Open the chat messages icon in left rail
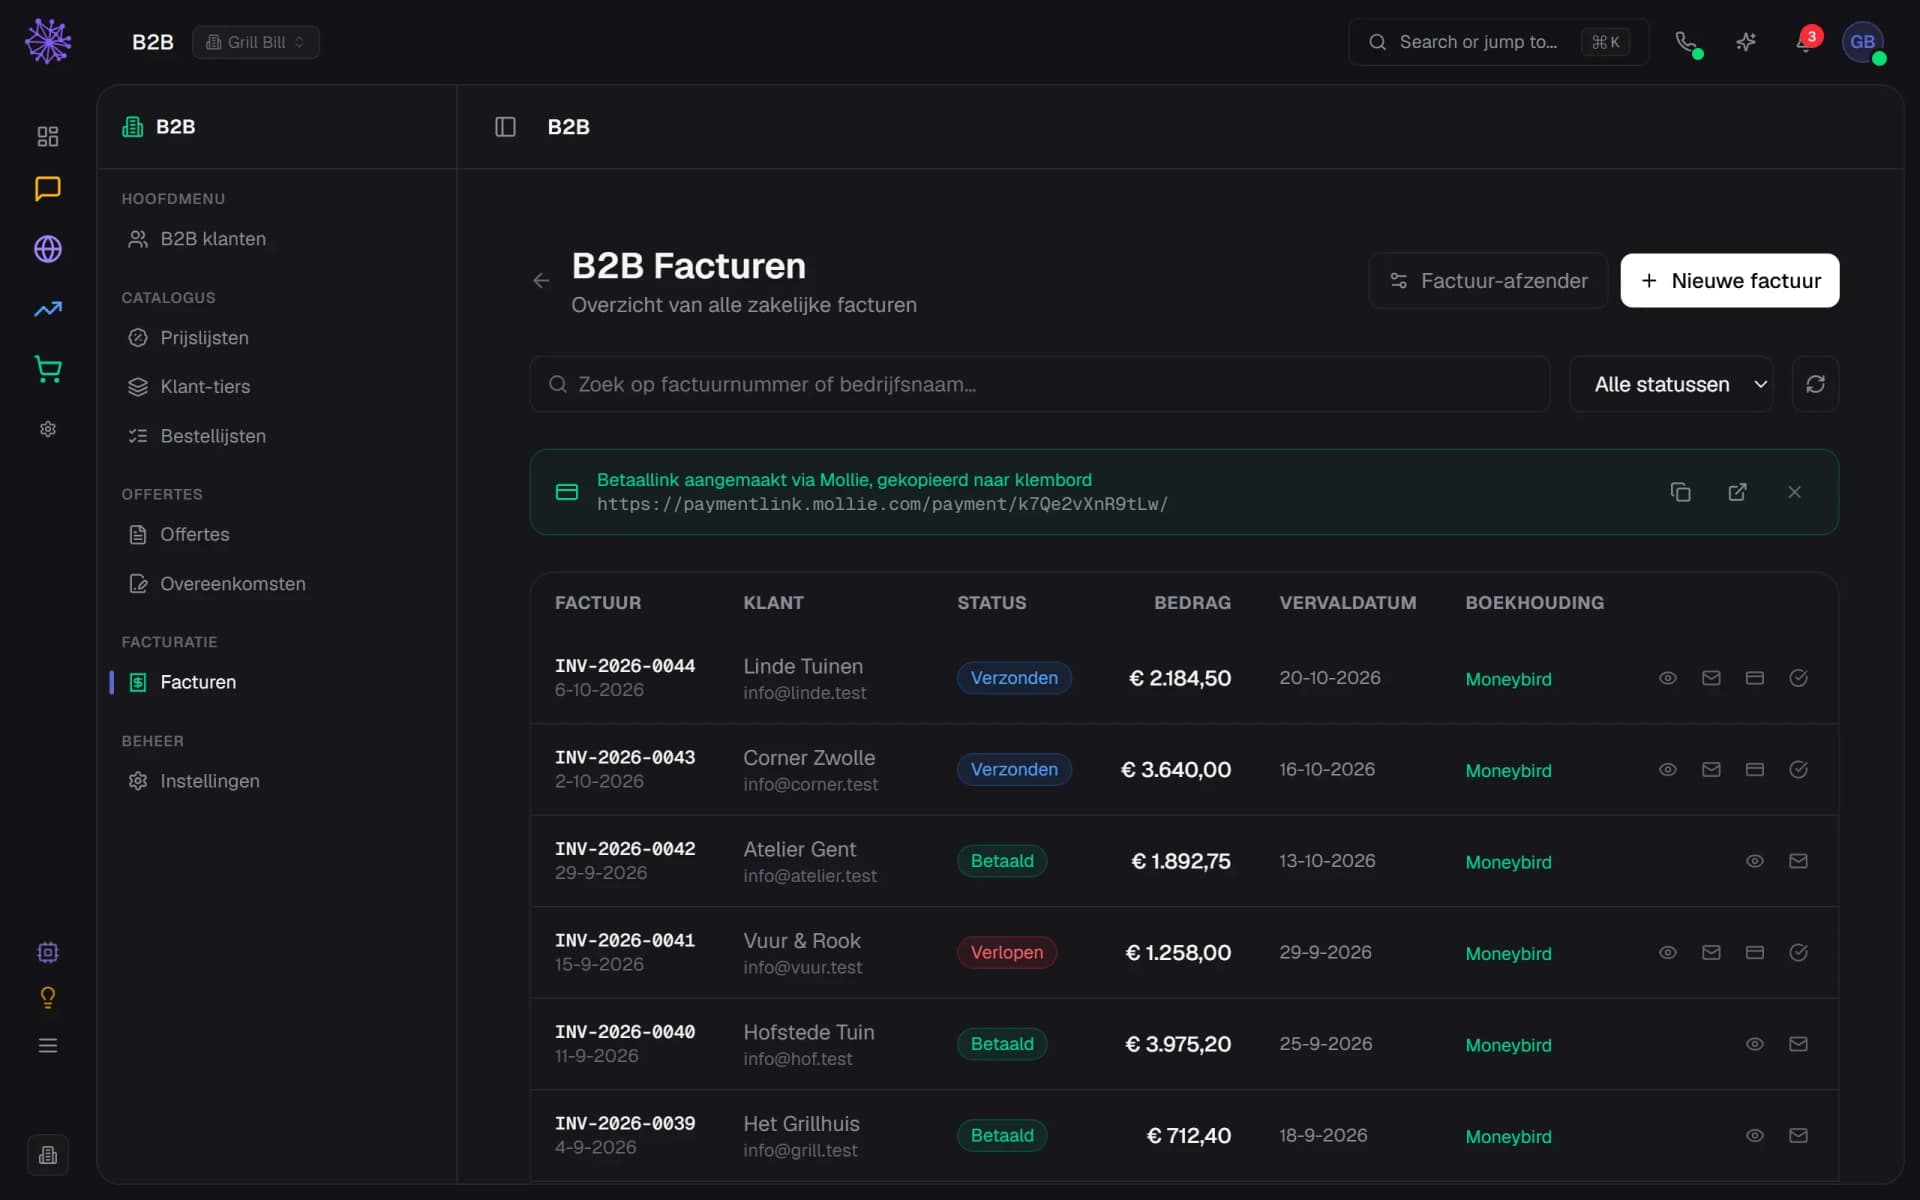Viewport: 1920px width, 1200px height. [x=48, y=189]
